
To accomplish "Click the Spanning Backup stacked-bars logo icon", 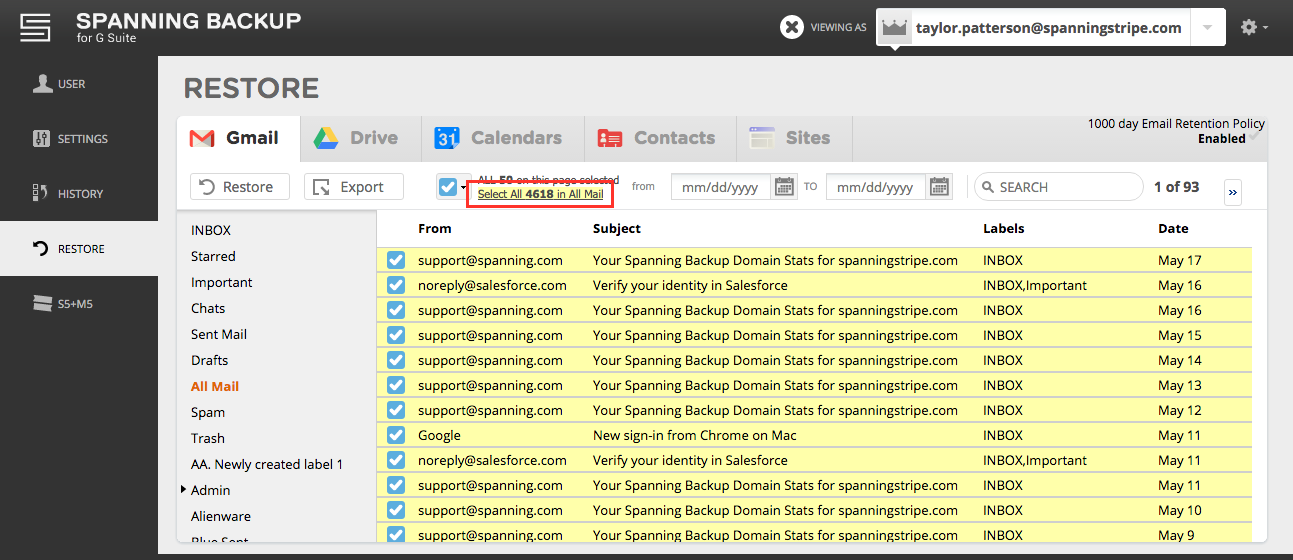I will (35, 28).
